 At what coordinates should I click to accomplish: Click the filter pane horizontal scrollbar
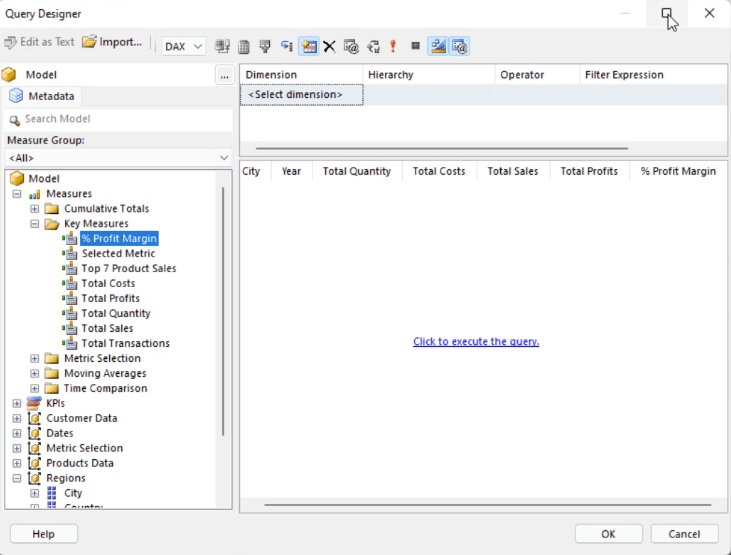pos(441,148)
